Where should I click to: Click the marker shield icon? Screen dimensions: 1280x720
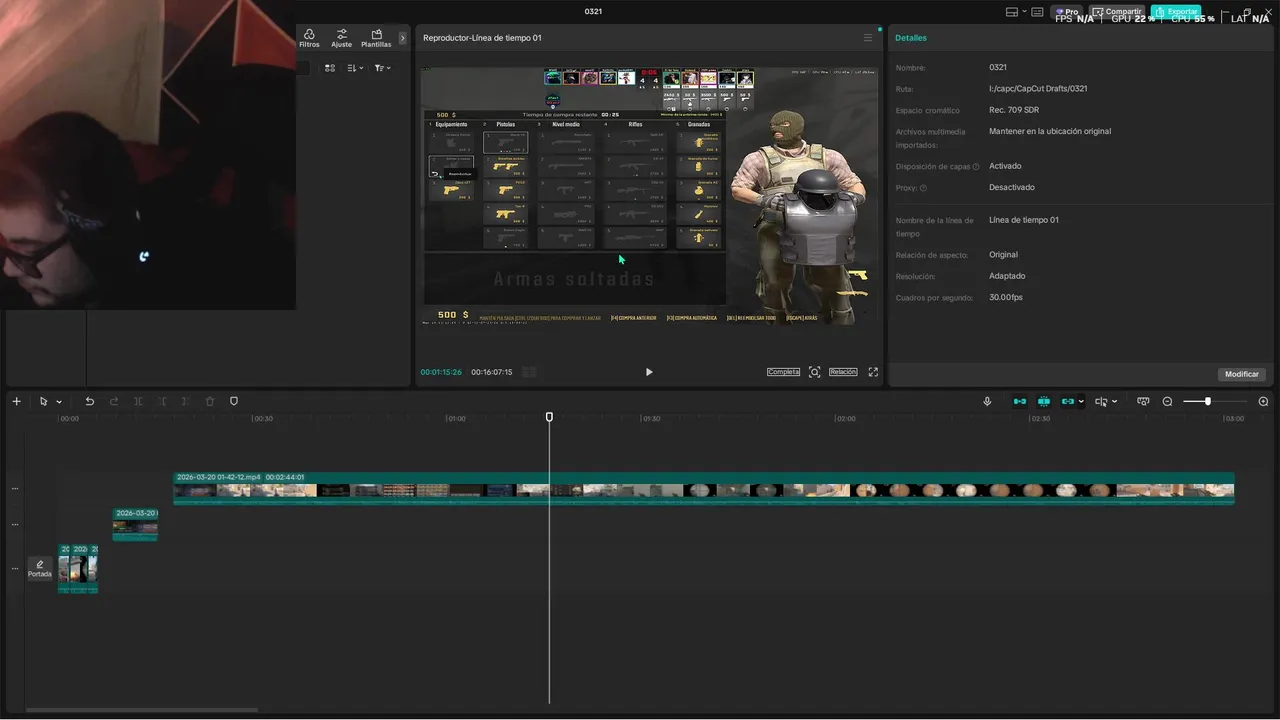coord(234,401)
